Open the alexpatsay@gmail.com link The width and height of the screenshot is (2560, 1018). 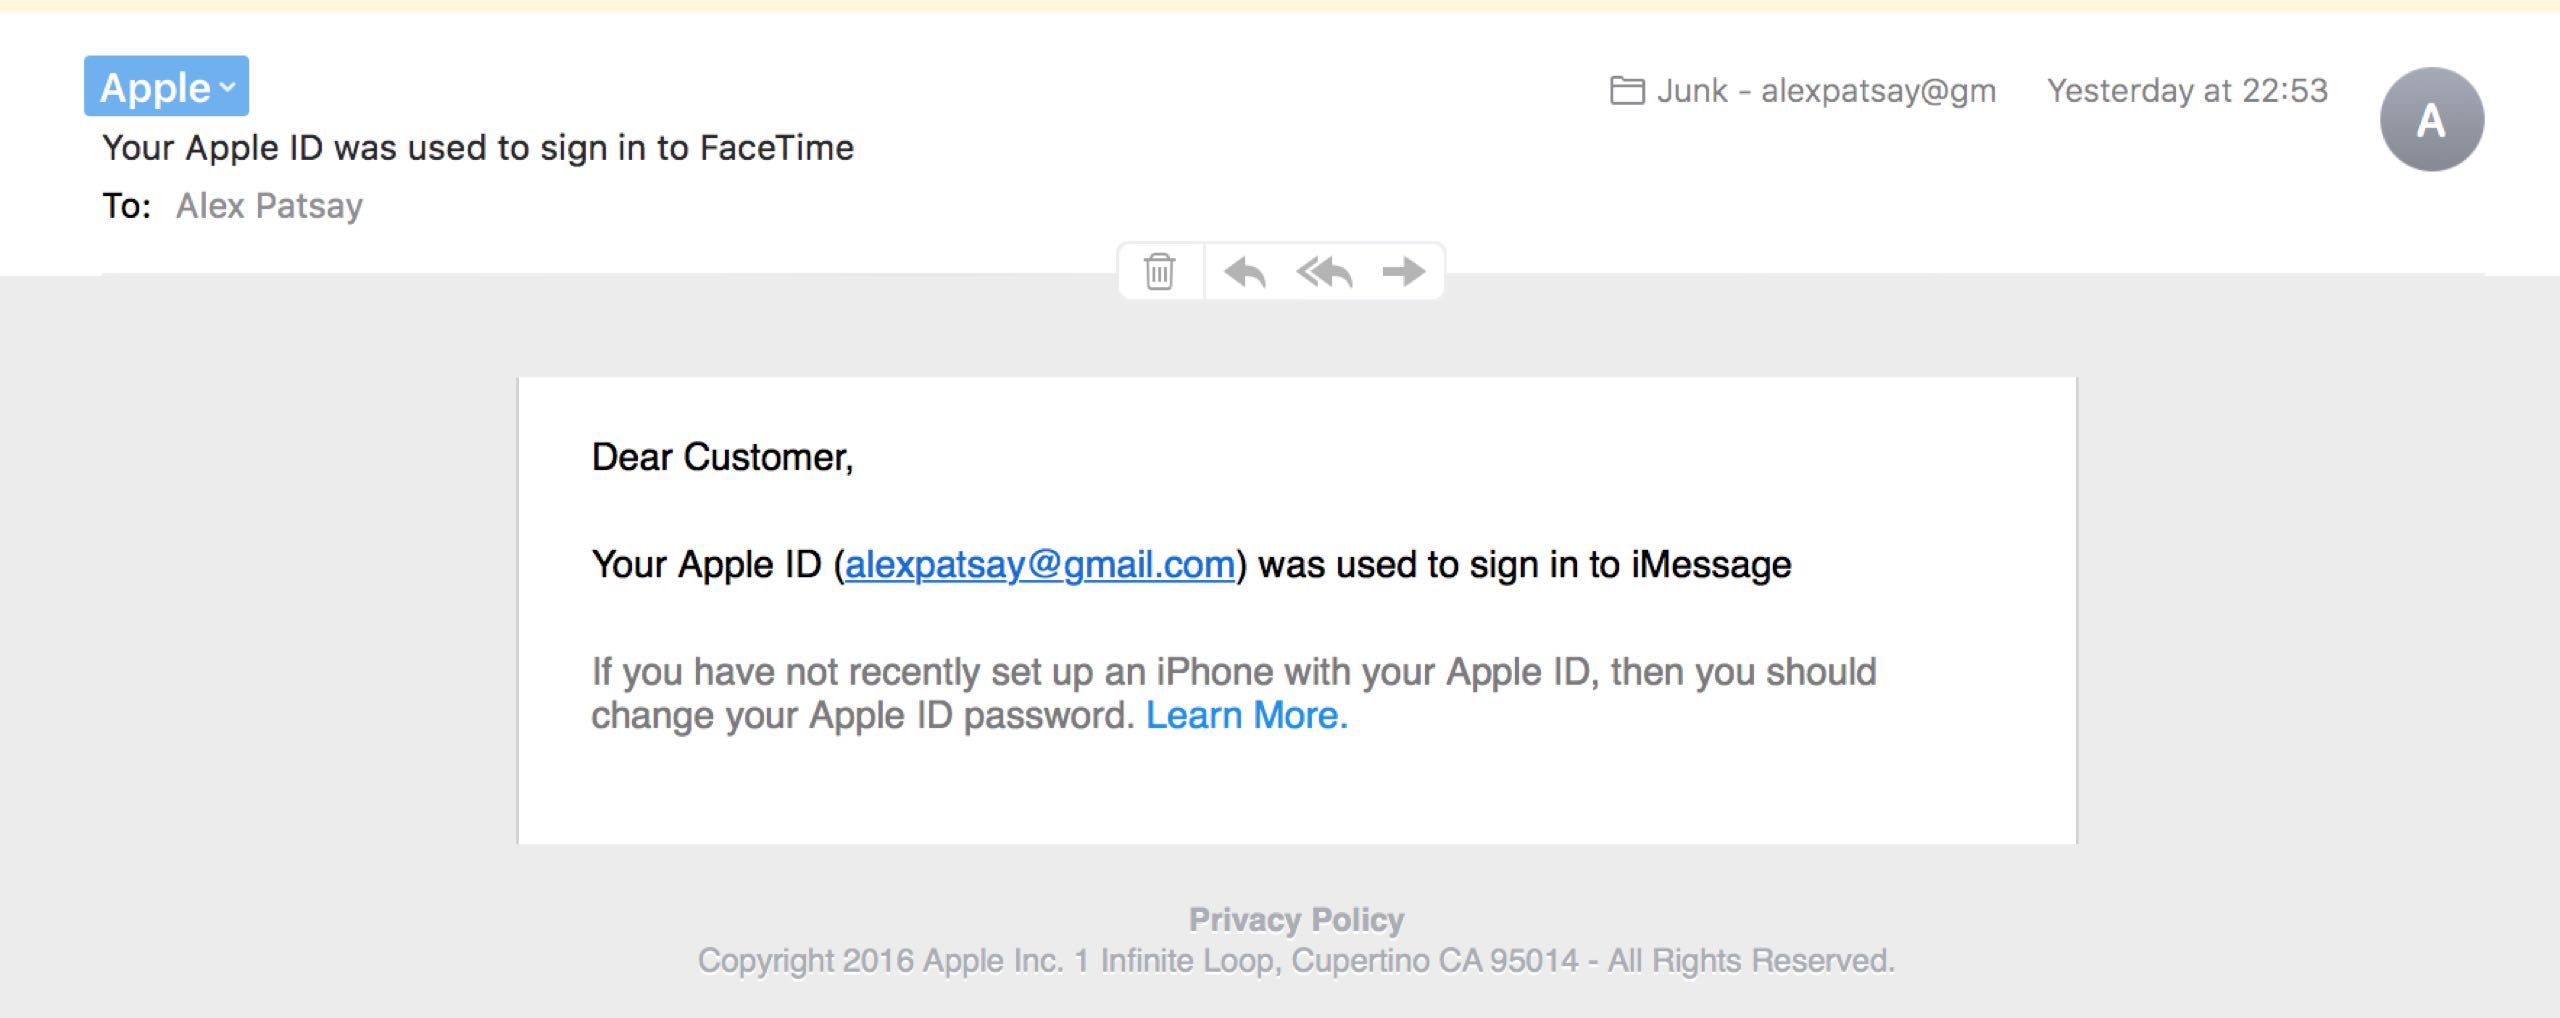point(1040,565)
